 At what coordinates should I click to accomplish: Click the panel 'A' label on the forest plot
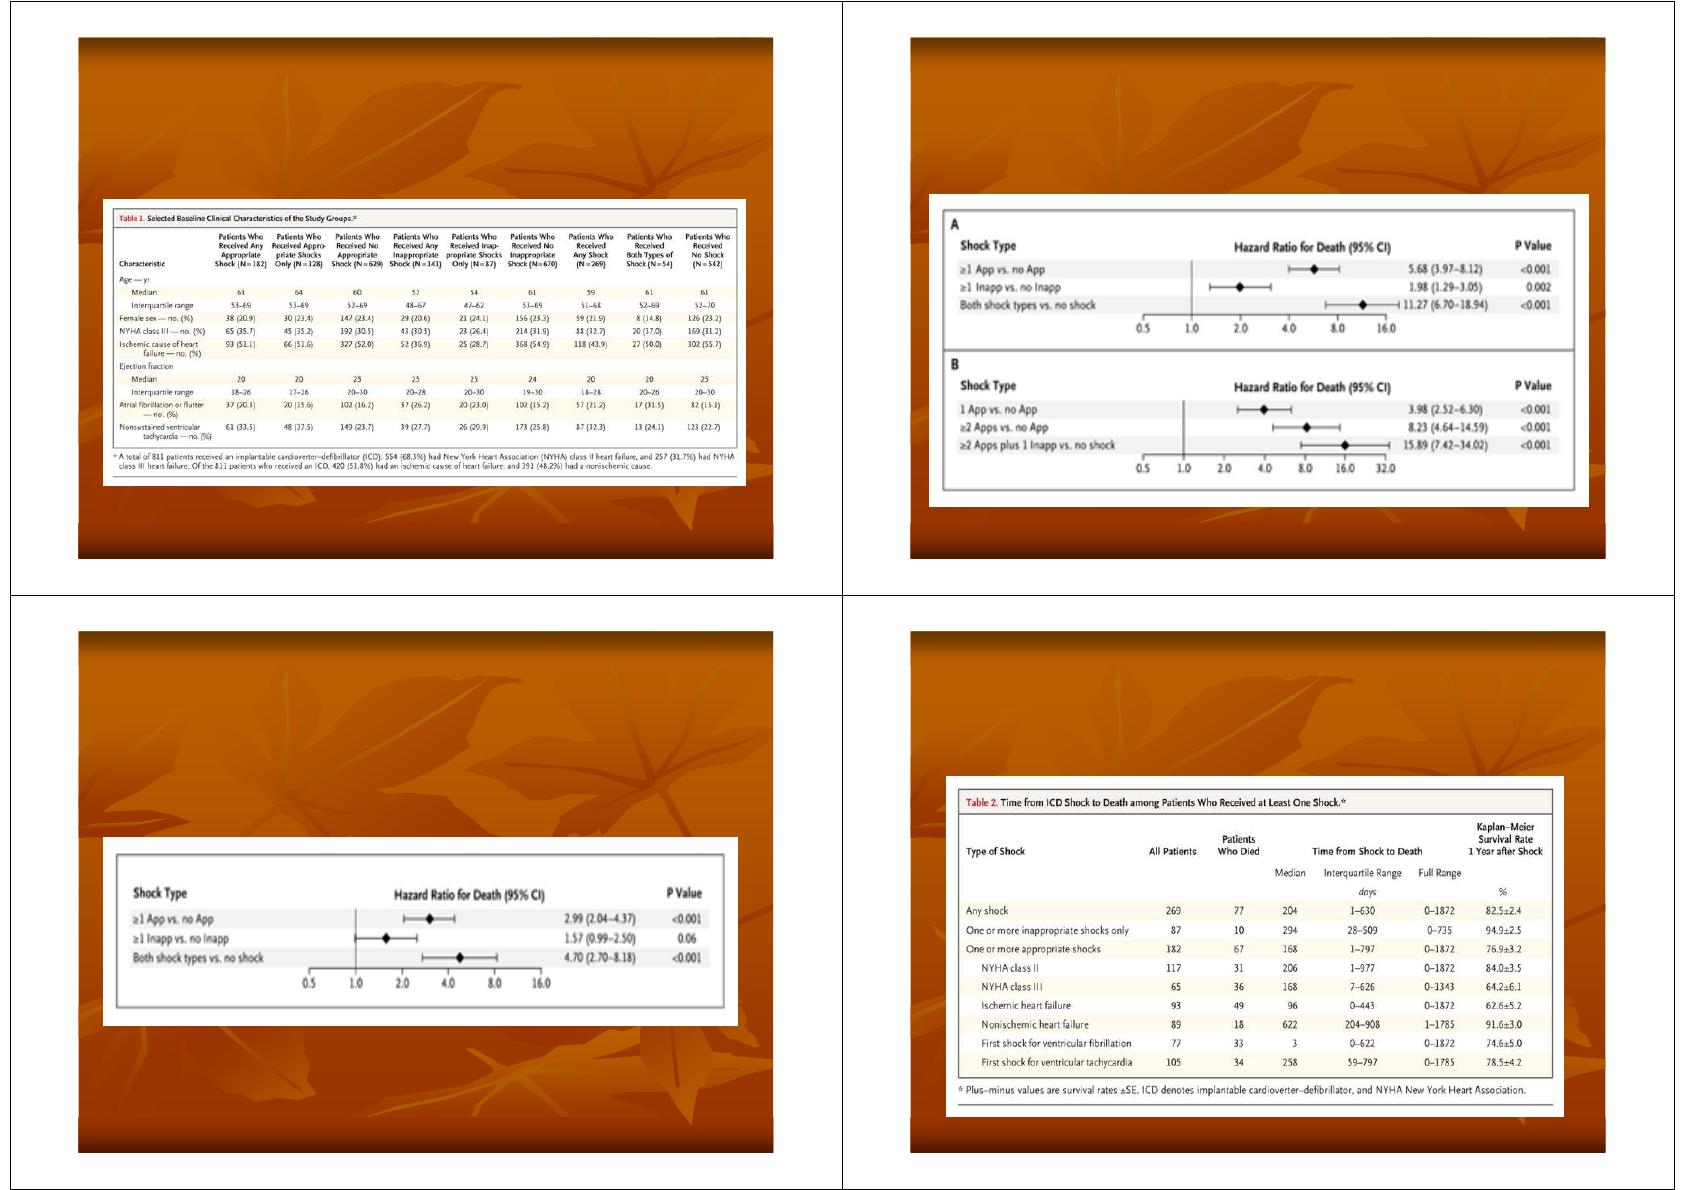coord(955,225)
